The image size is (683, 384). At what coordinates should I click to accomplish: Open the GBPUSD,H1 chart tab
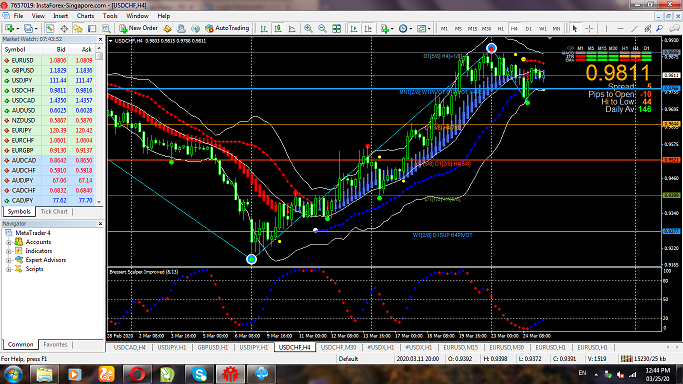pyautogui.click(x=213, y=347)
